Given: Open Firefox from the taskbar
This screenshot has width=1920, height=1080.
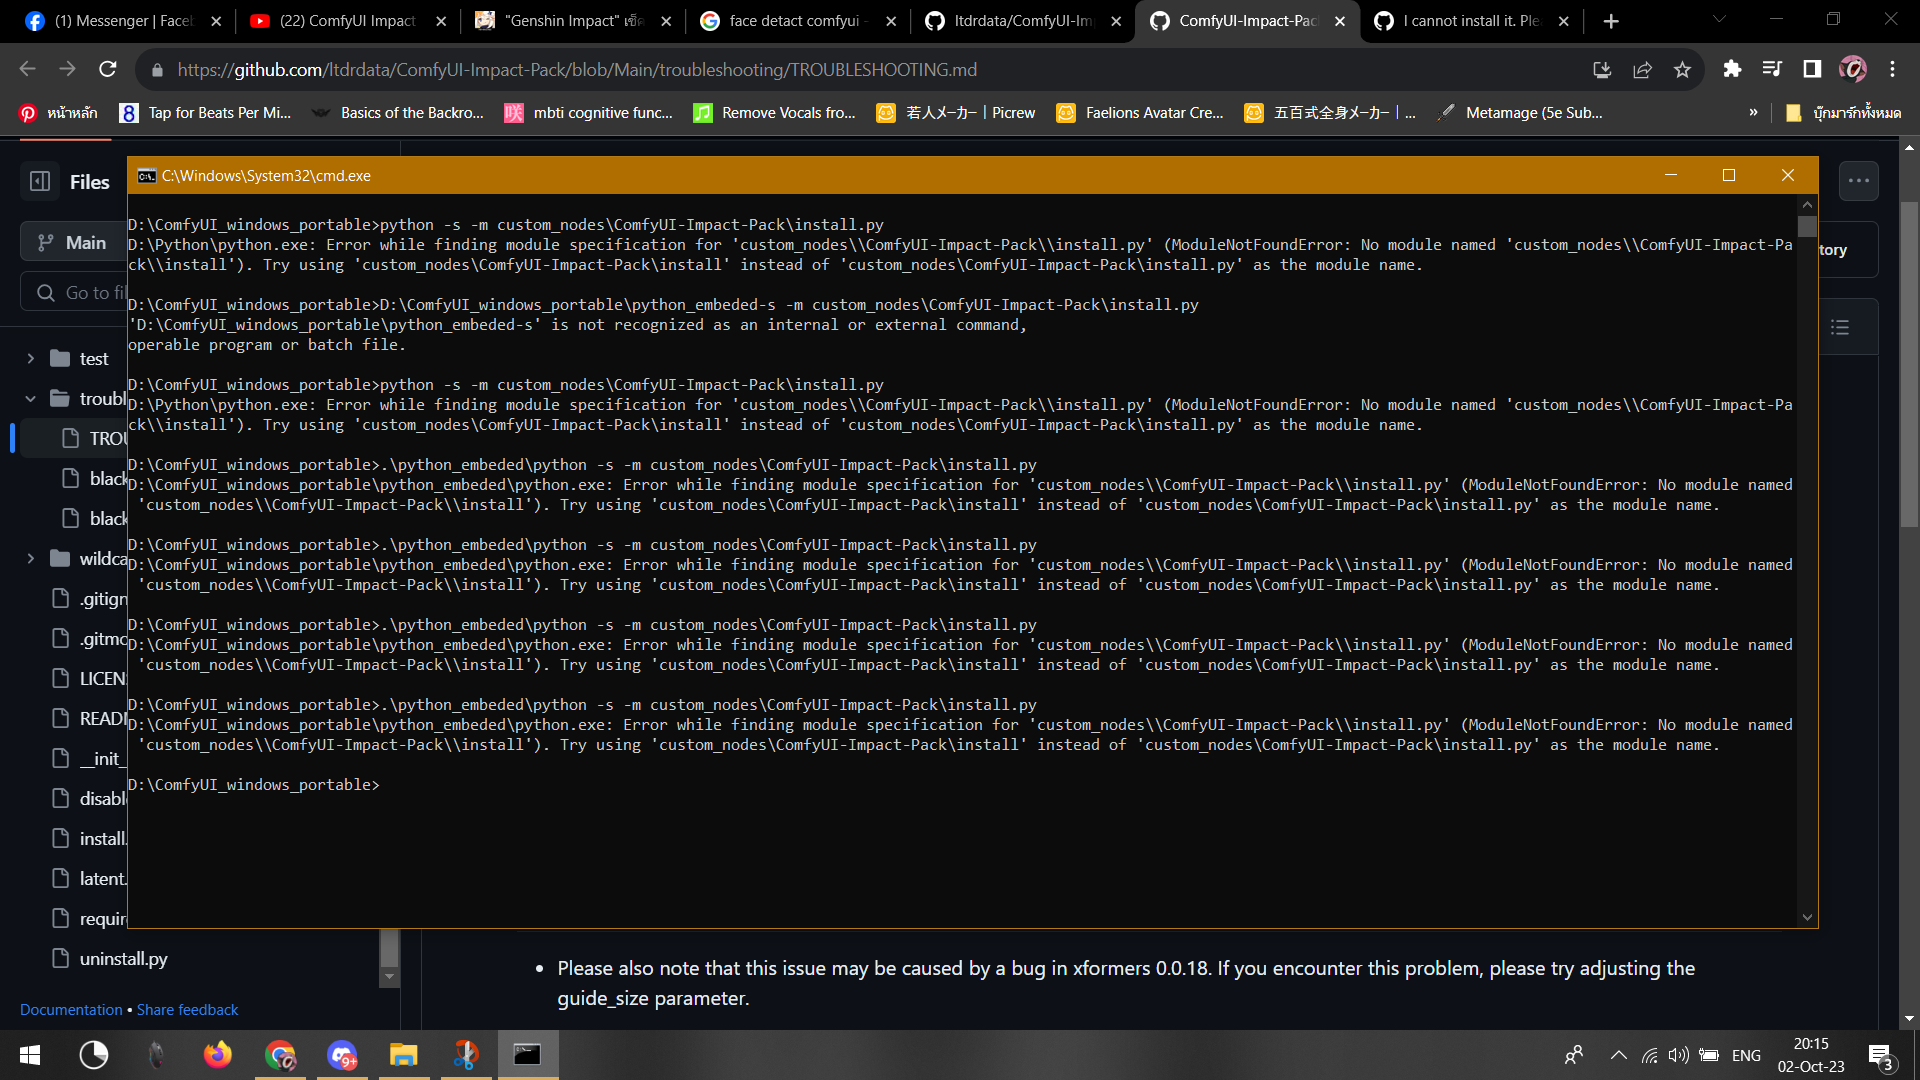Looking at the screenshot, I should [217, 1055].
